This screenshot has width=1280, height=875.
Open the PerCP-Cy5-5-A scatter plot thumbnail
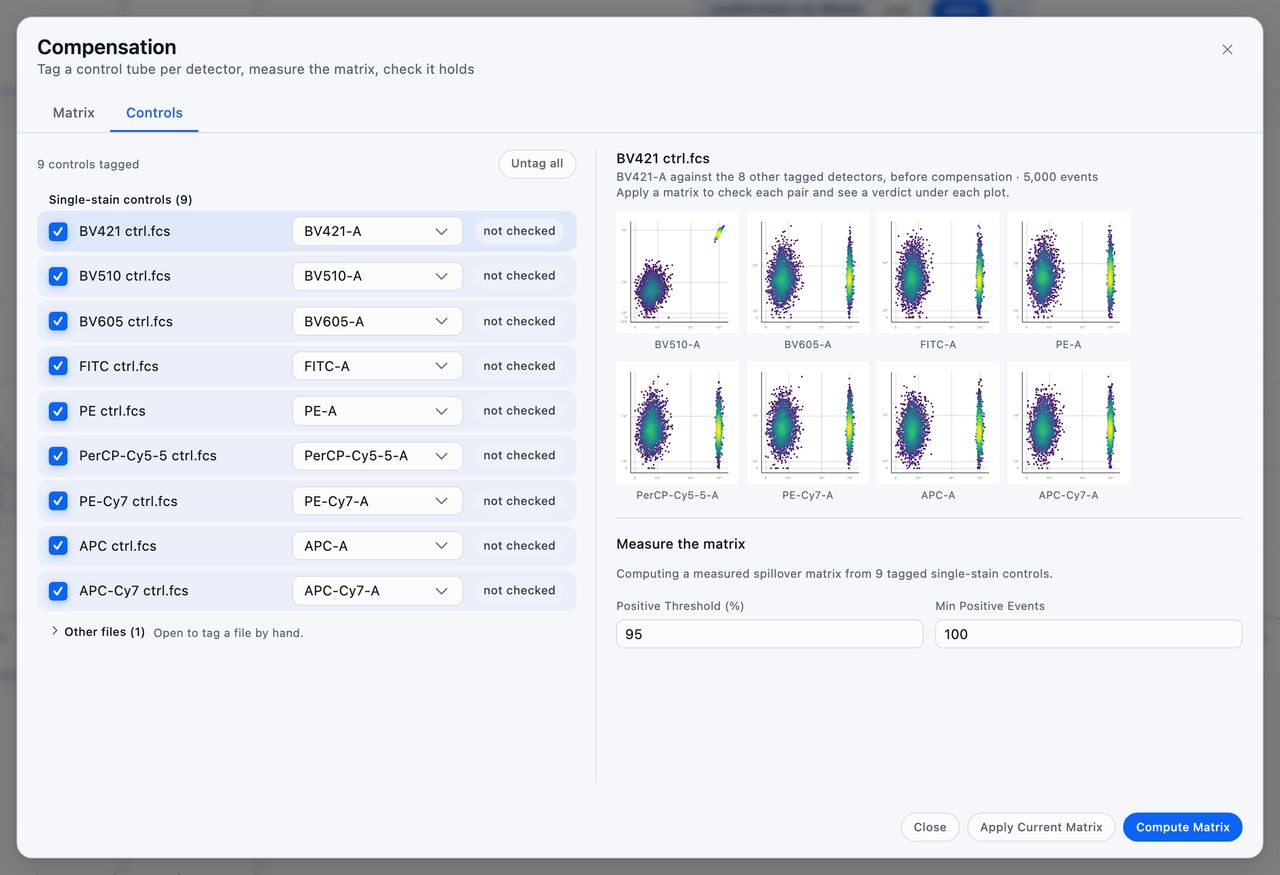(x=677, y=423)
